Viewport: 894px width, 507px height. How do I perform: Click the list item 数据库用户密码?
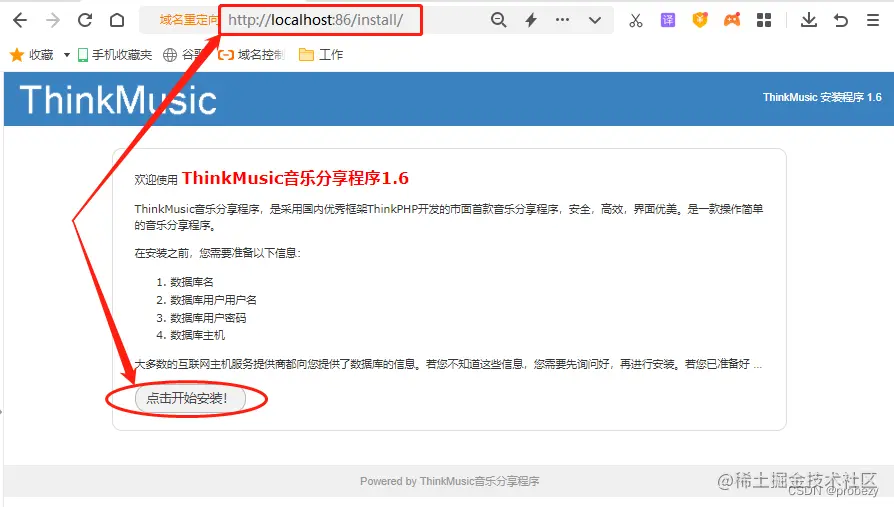click(208, 318)
